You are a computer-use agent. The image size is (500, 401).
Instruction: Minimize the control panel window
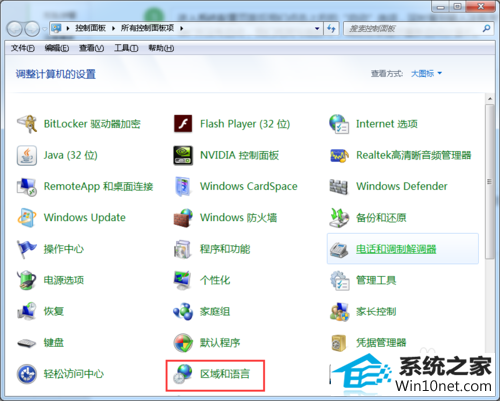441,7
